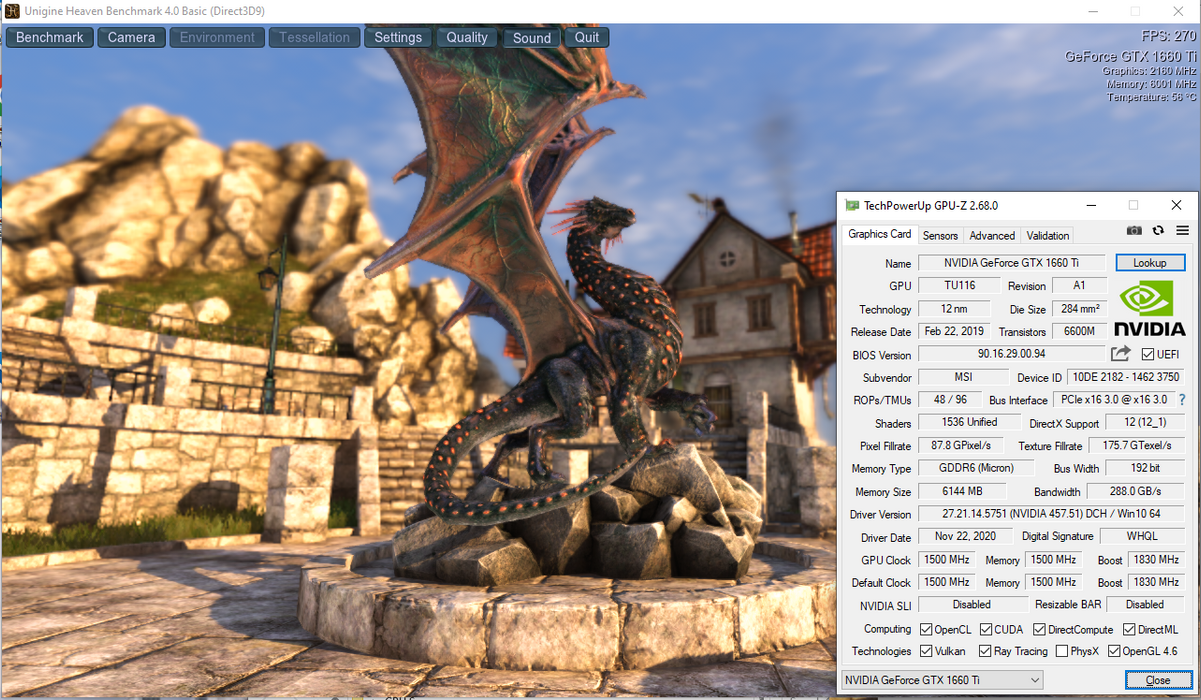
Task: Refresh GPU-Z data with the refresh icon
Action: point(1158,230)
